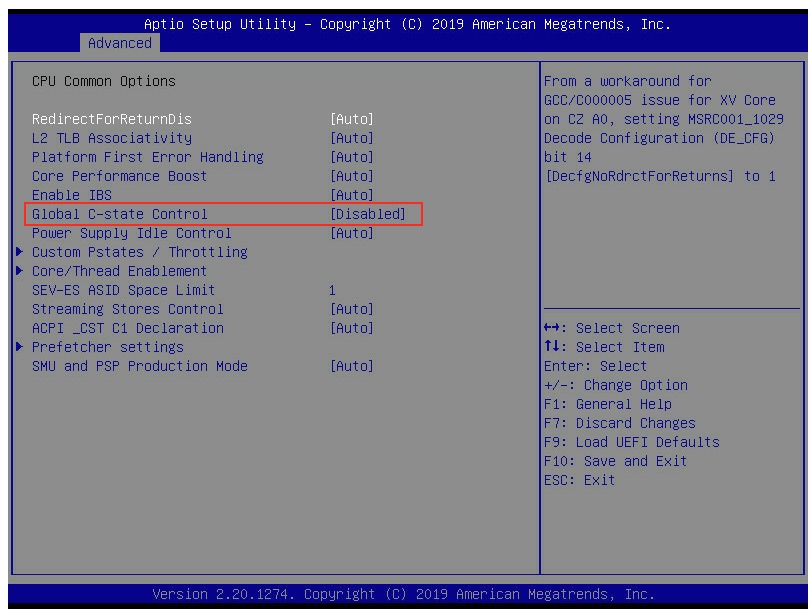Image resolution: width=811 pixels, height=614 pixels.
Task: Change Power Supply Idle Control [Auto] value
Action: point(352,233)
